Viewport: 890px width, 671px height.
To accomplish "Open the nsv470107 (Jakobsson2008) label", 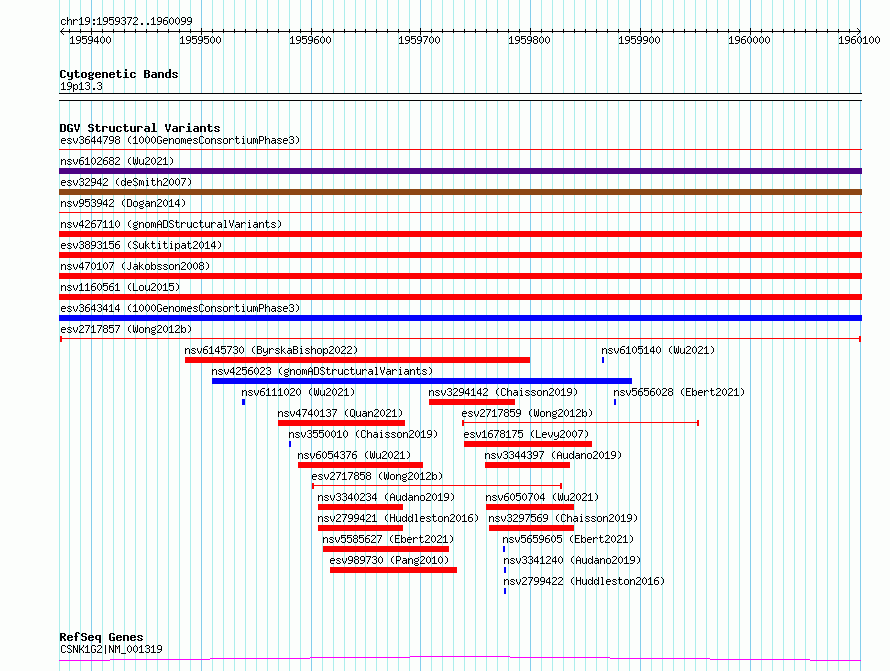I will [x=135, y=266].
